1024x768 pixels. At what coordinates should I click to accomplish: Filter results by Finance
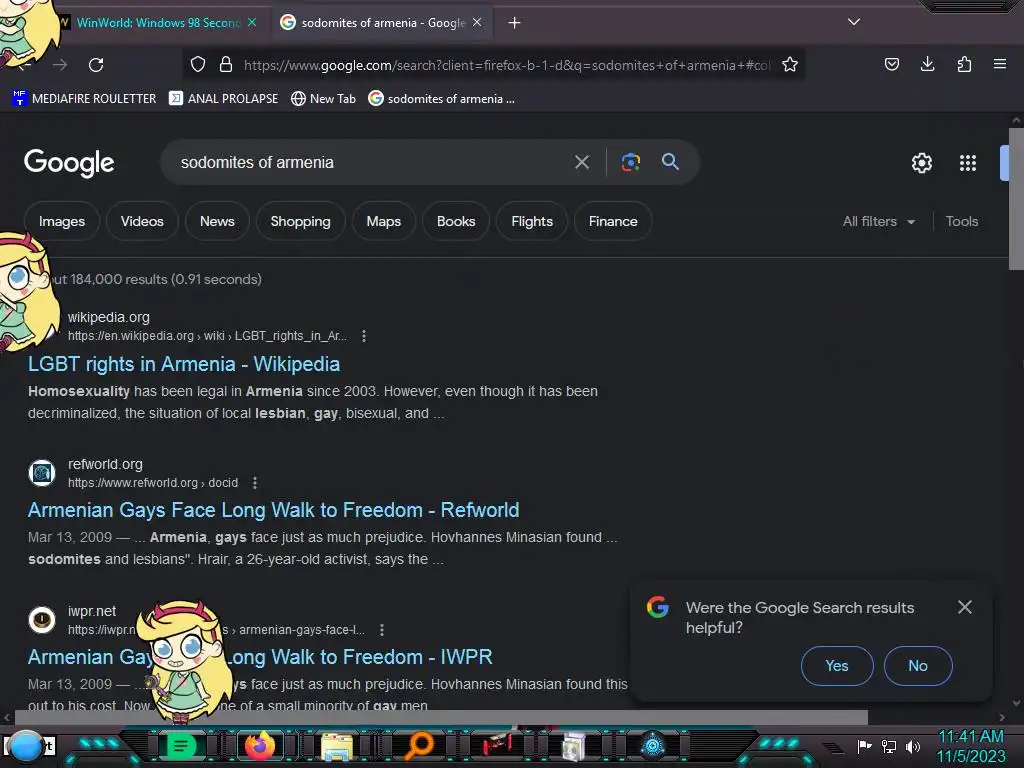613,221
